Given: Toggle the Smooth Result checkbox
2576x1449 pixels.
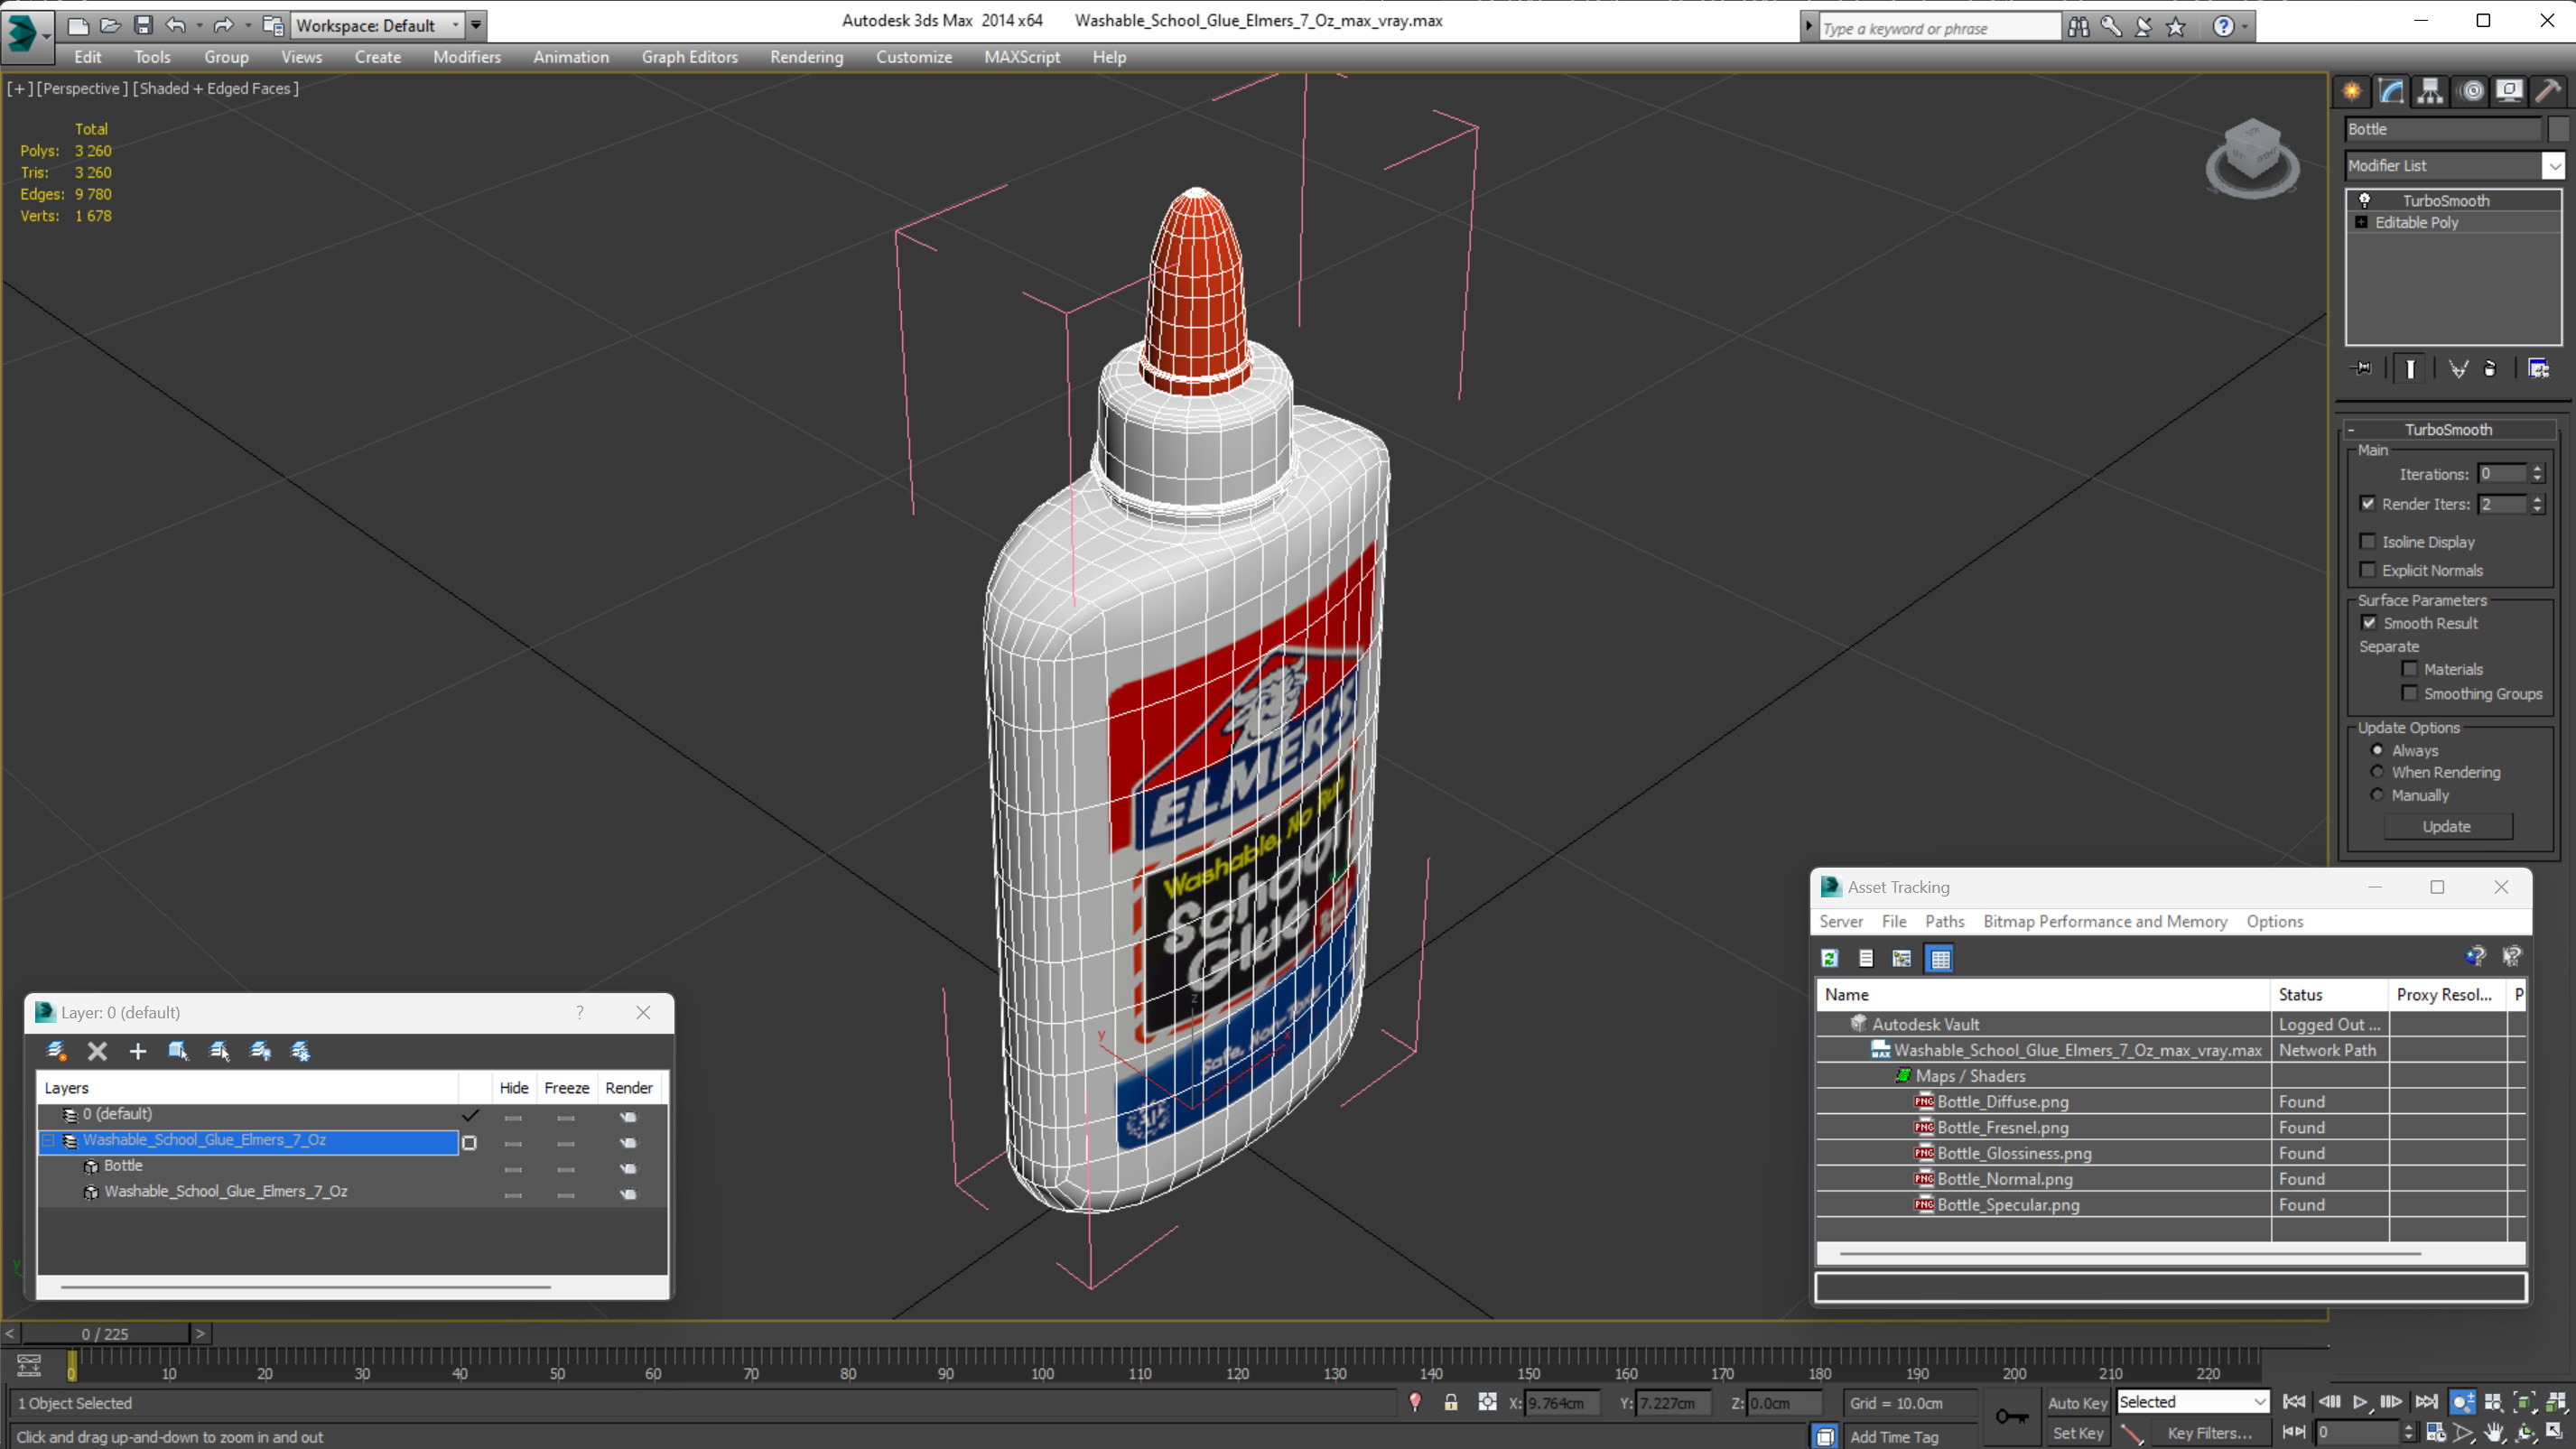Looking at the screenshot, I should click(2369, 622).
